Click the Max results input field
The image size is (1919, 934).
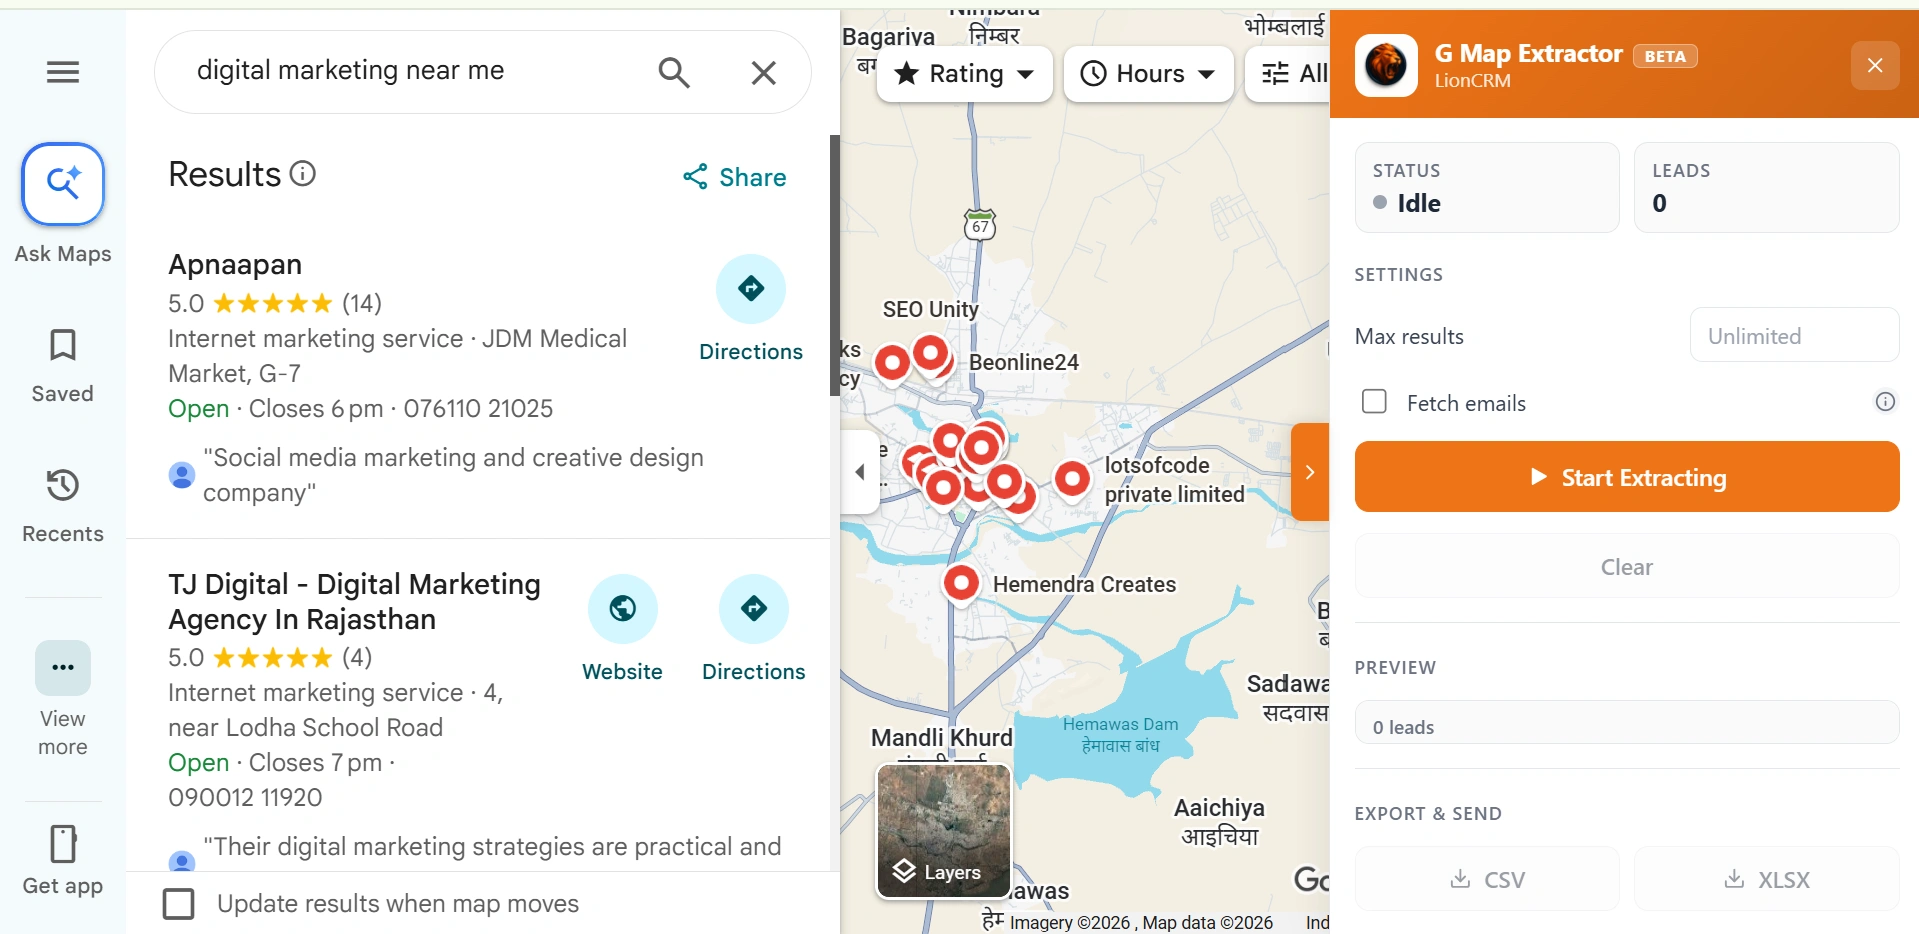tap(1794, 335)
